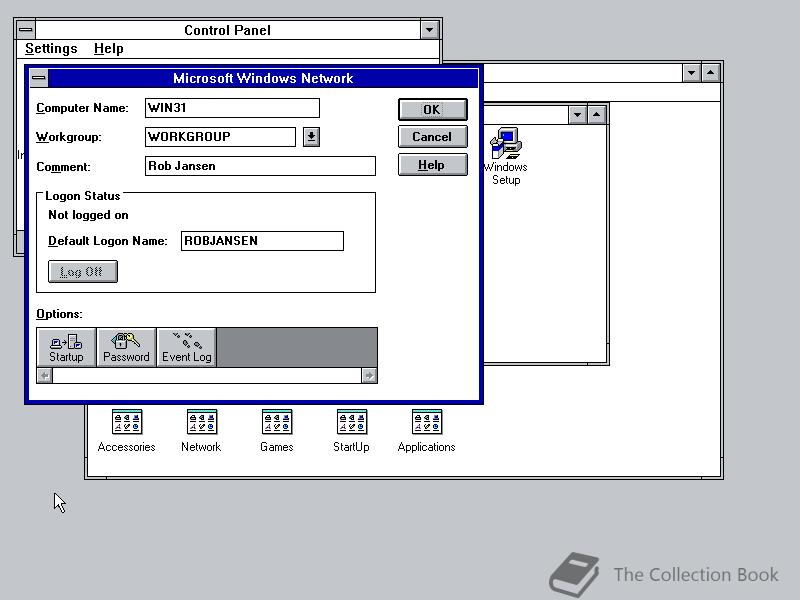Image resolution: width=800 pixels, height=600 pixels.
Task: Open the StartUp program group
Action: [x=352, y=431]
